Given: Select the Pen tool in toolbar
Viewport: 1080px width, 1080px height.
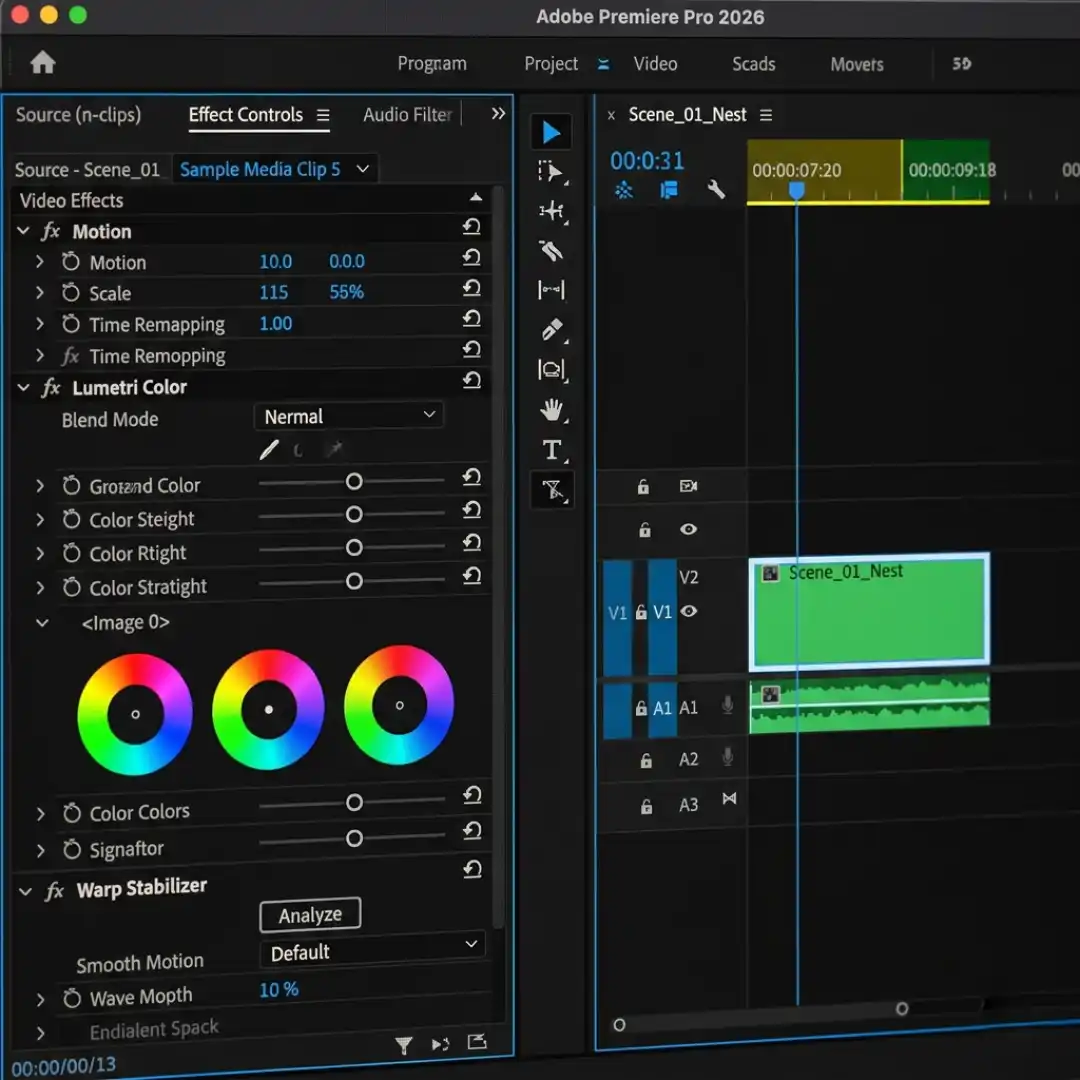Looking at the screenshot, I should click(552, 330).
